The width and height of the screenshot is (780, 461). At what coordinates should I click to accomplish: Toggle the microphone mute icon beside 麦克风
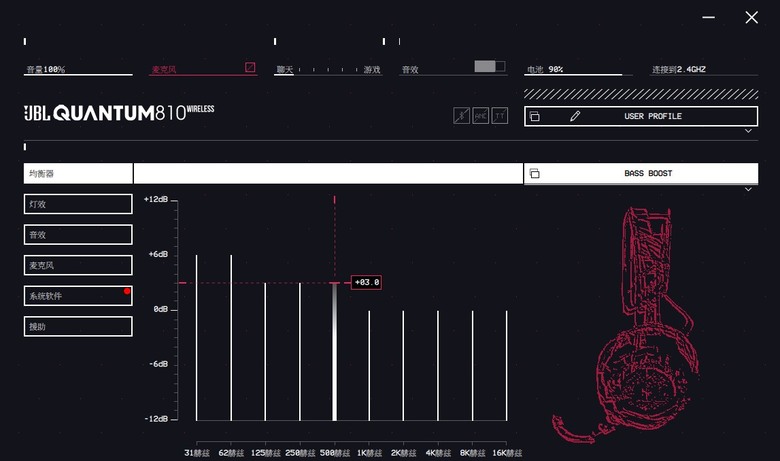tap(250, 67)
